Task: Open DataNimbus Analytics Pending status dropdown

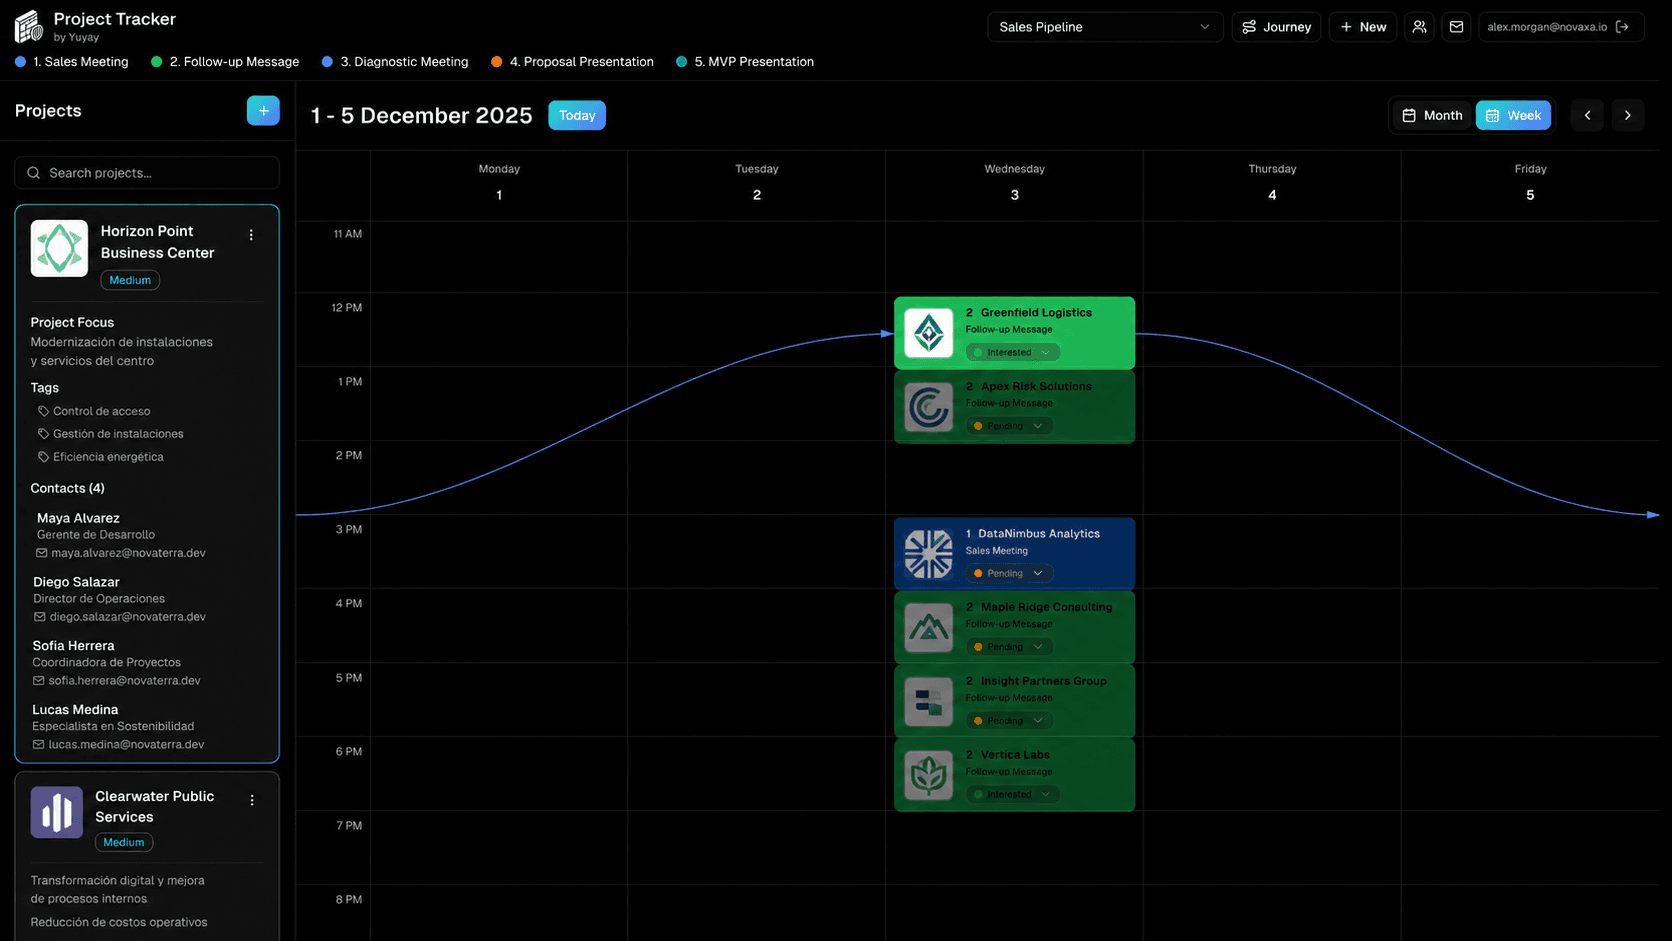Action: click(1009, 573)
